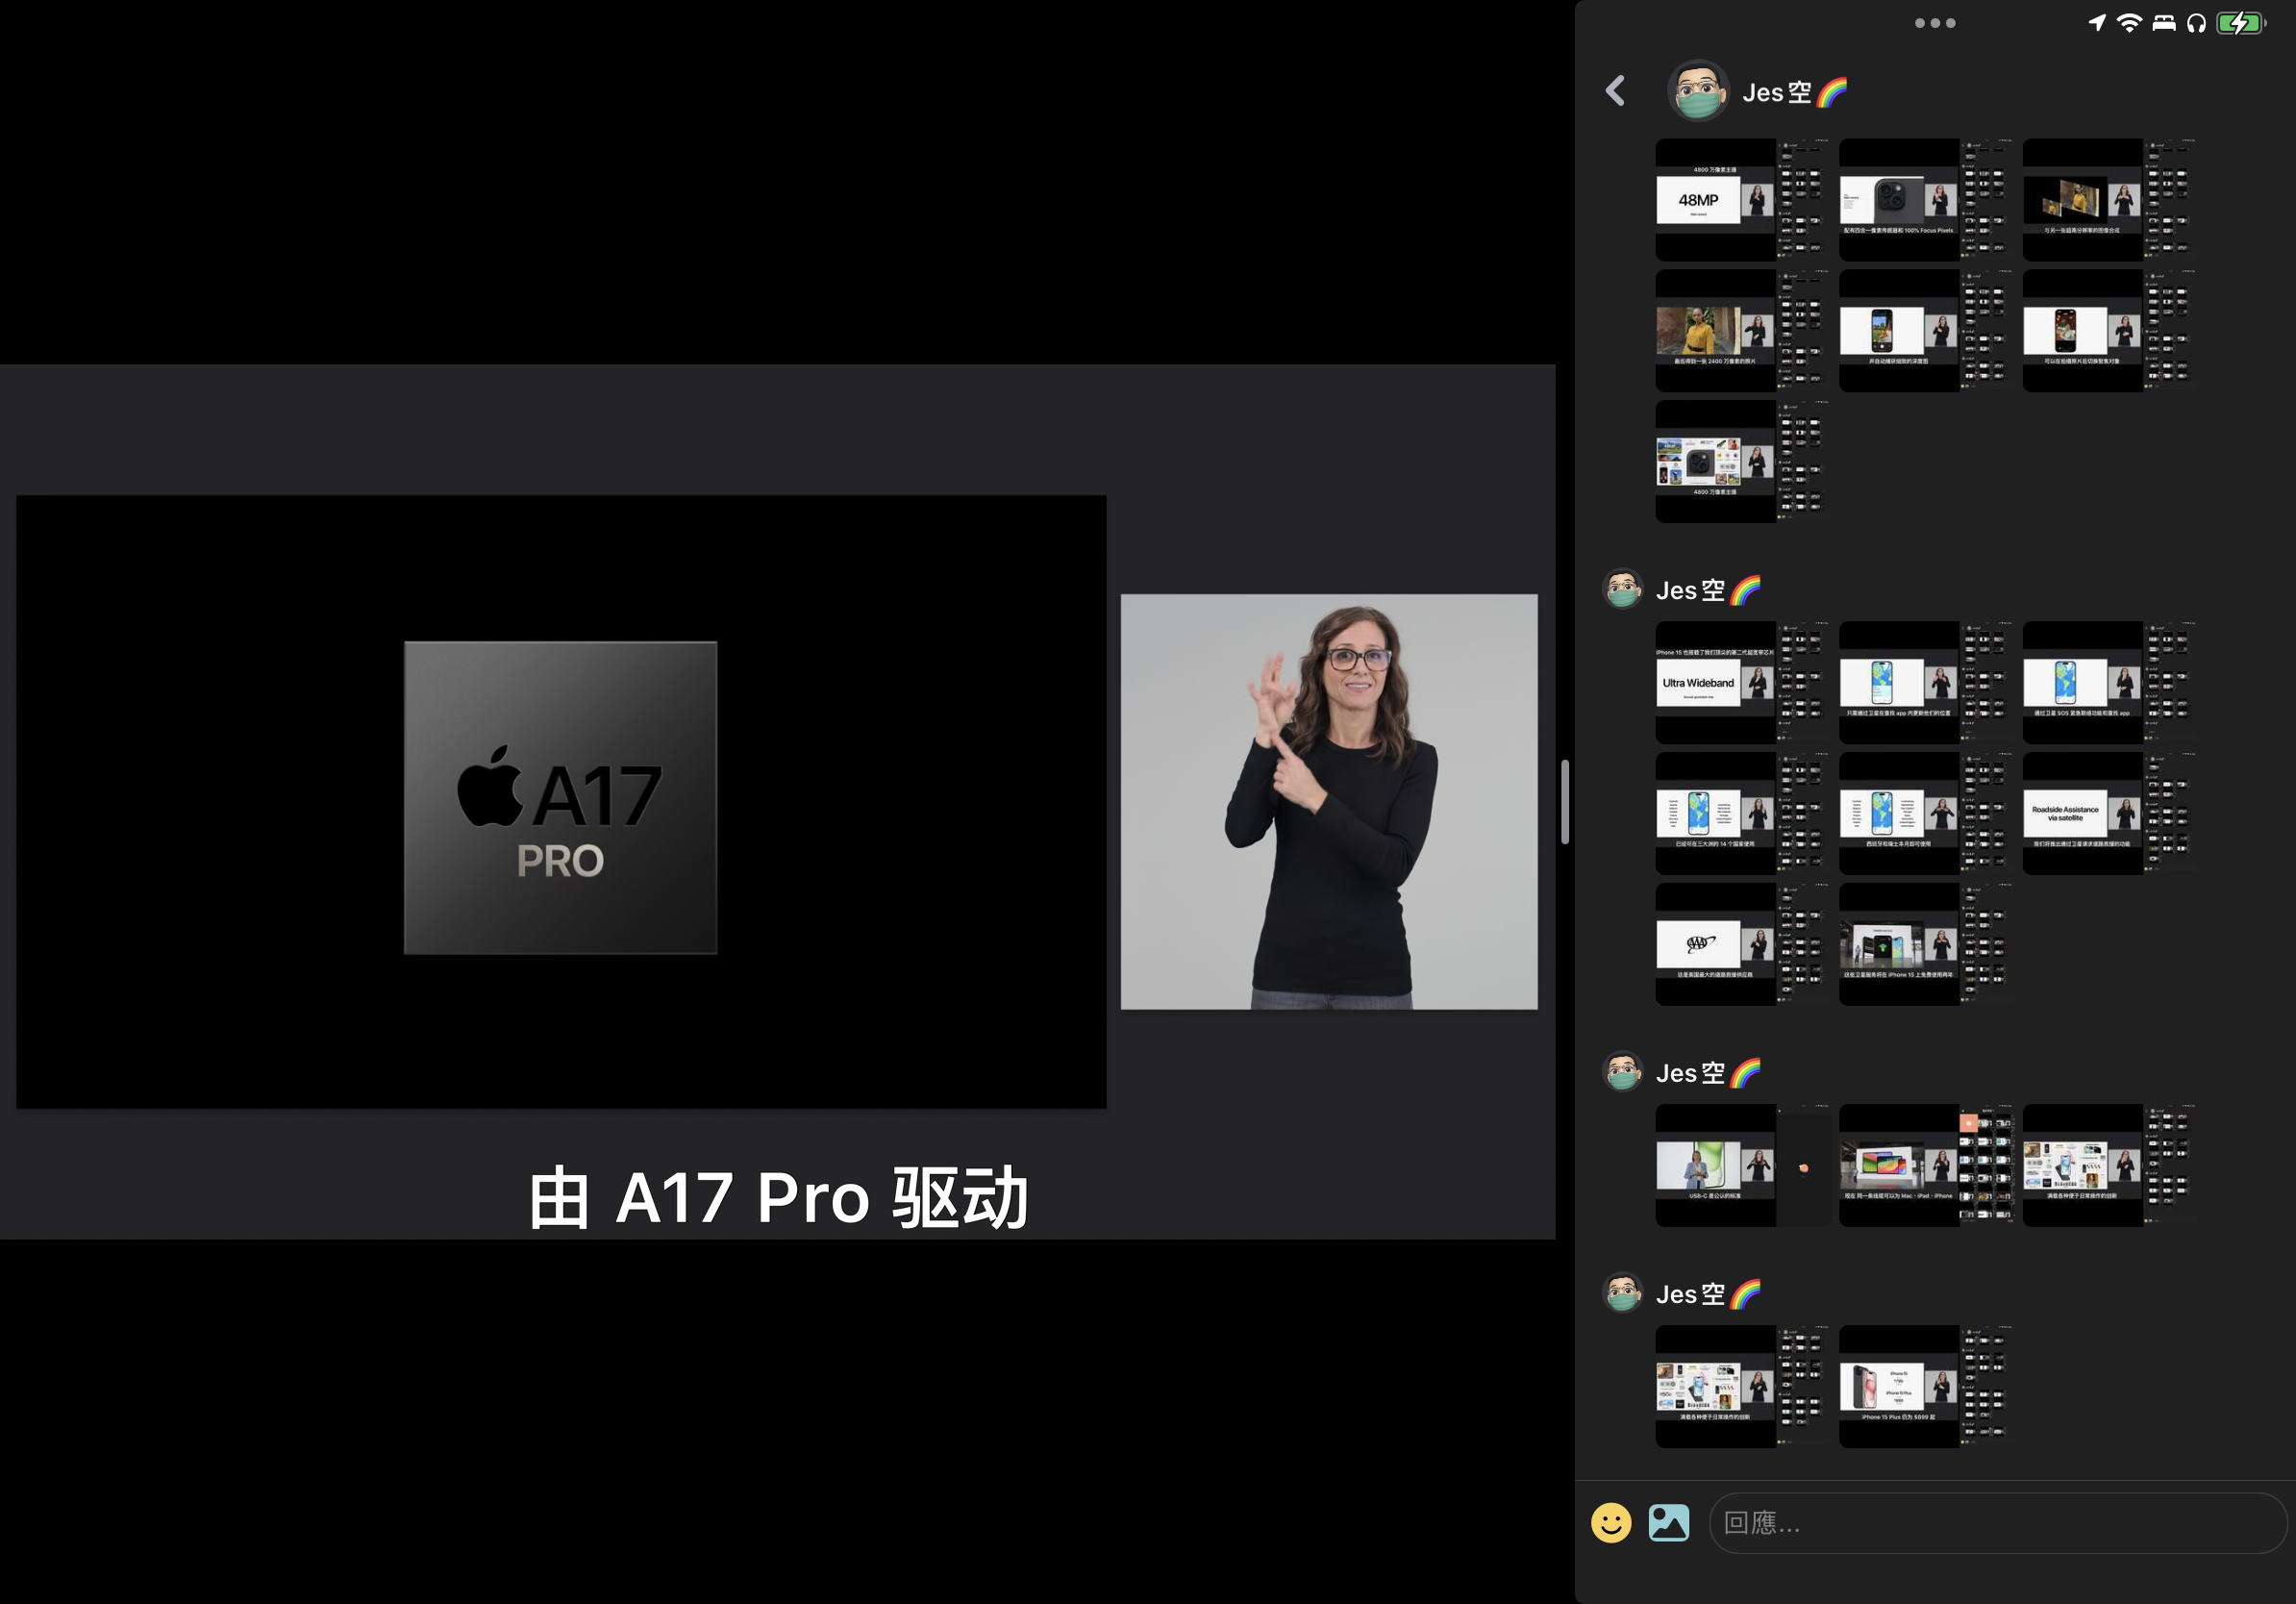Viewport: 2296px width, 1604px height.
Task: Open the Roadside Assistance via satellite thumbnail
Action: pos(2110,814)
